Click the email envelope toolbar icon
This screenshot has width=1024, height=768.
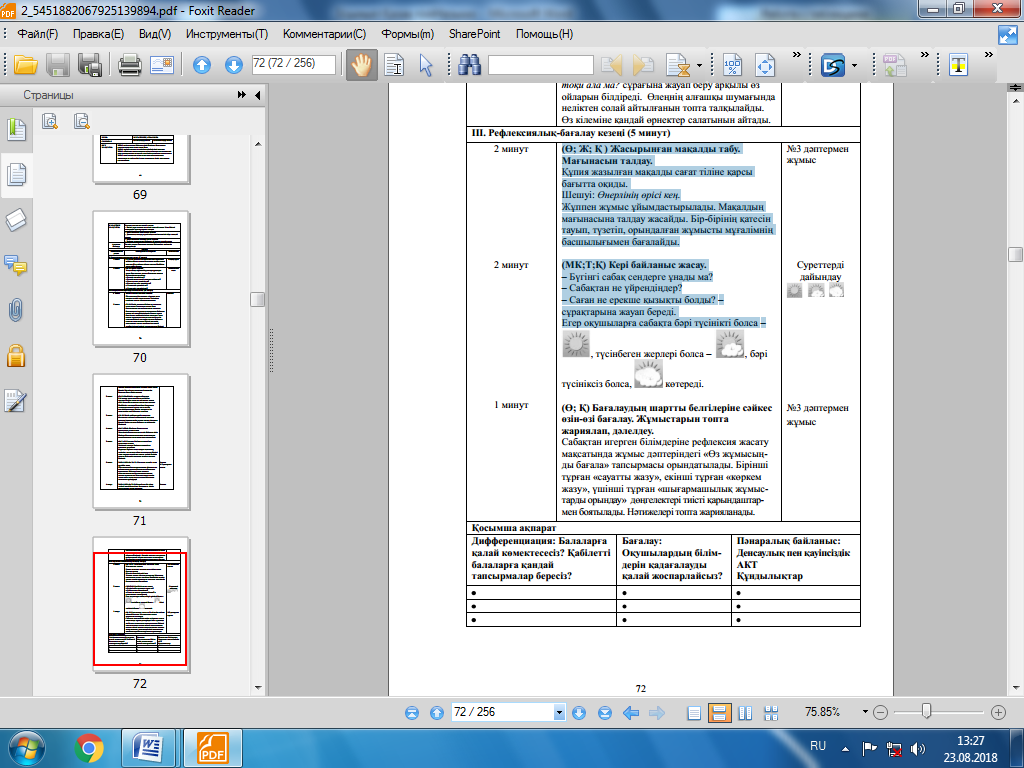(161, 65)
